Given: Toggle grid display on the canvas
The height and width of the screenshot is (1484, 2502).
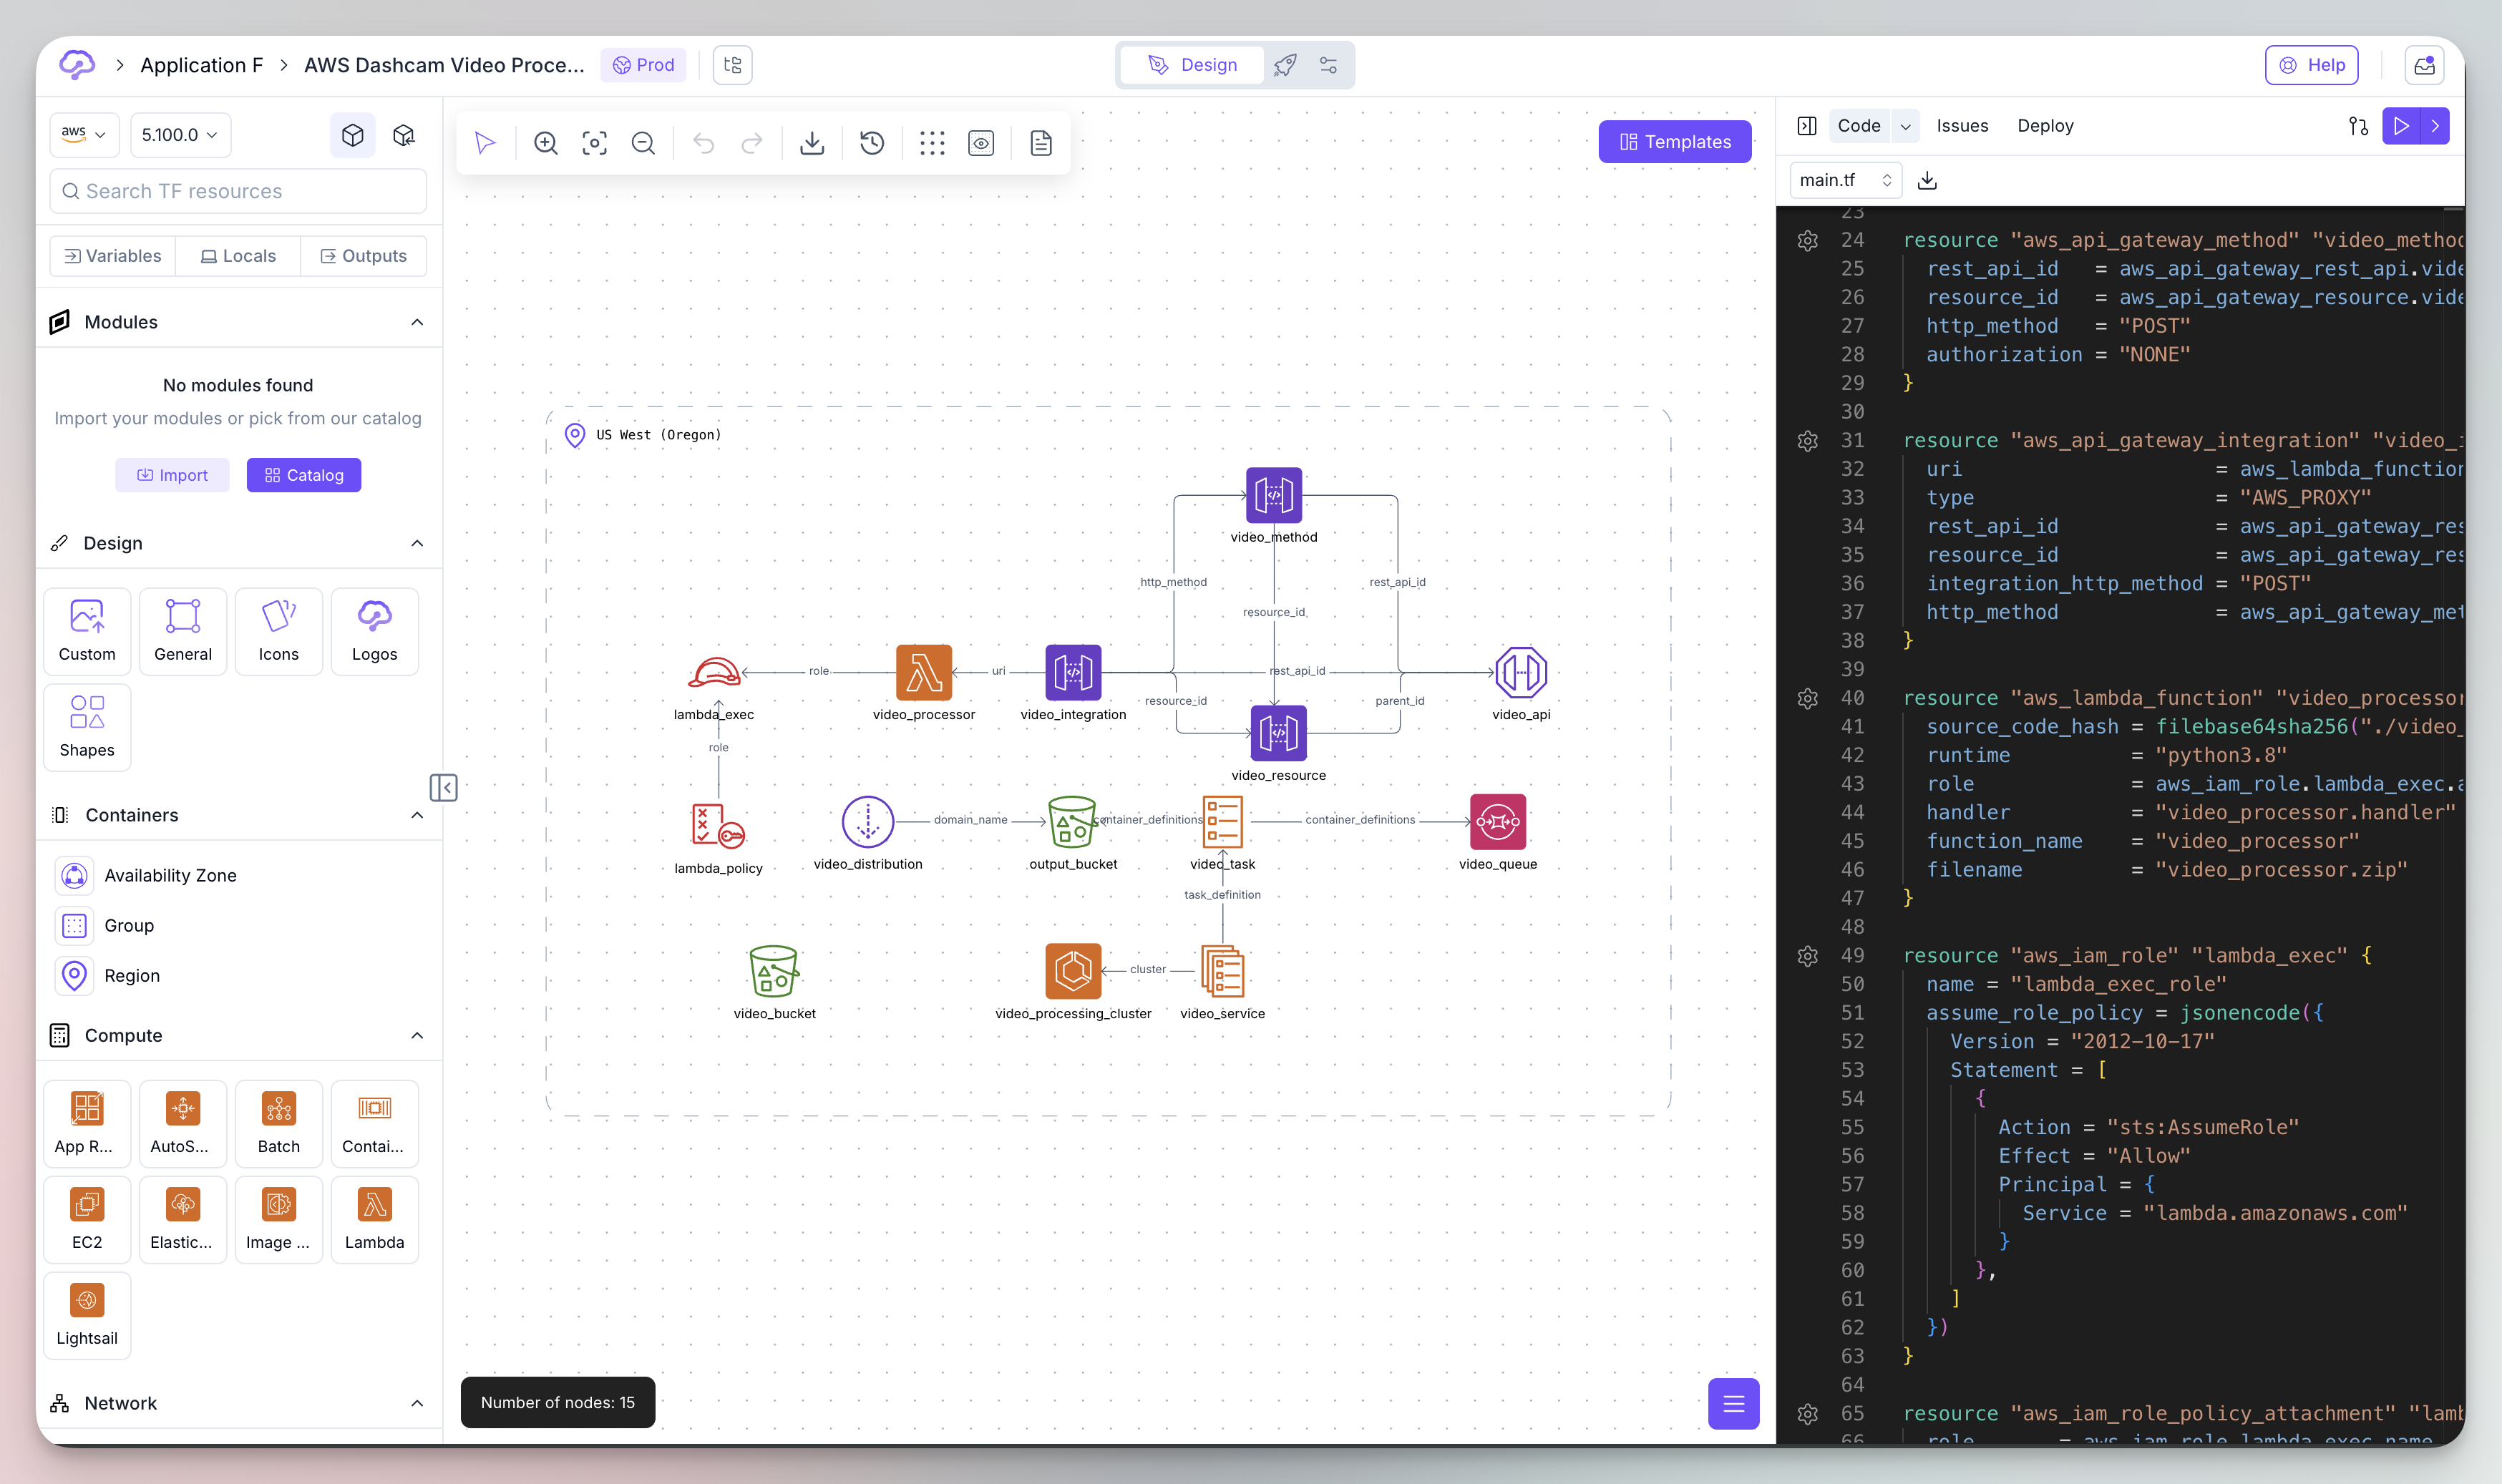Looking at the screenshot, I should click(x=932, y=143).
